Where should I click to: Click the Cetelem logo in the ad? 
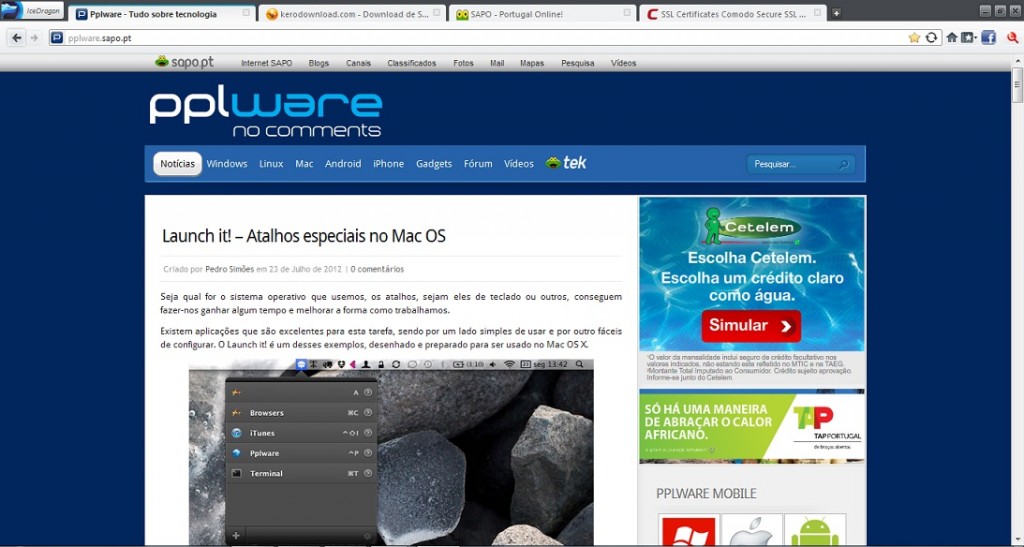click(x=752, y=227)
